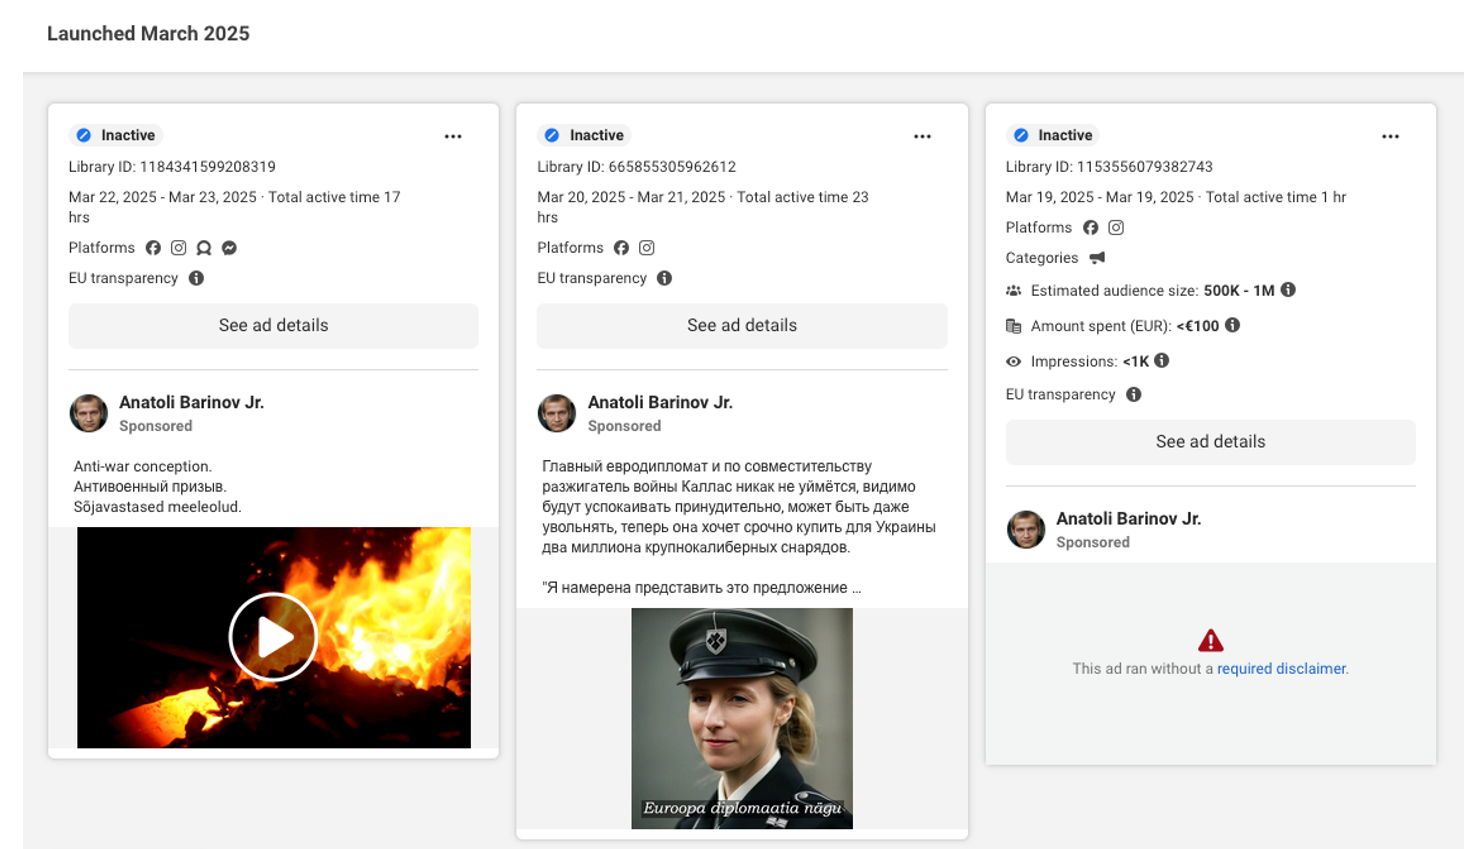Click the uniformed woman image in second ad
Screen dimensions: 1471x849
click(741, 718)
